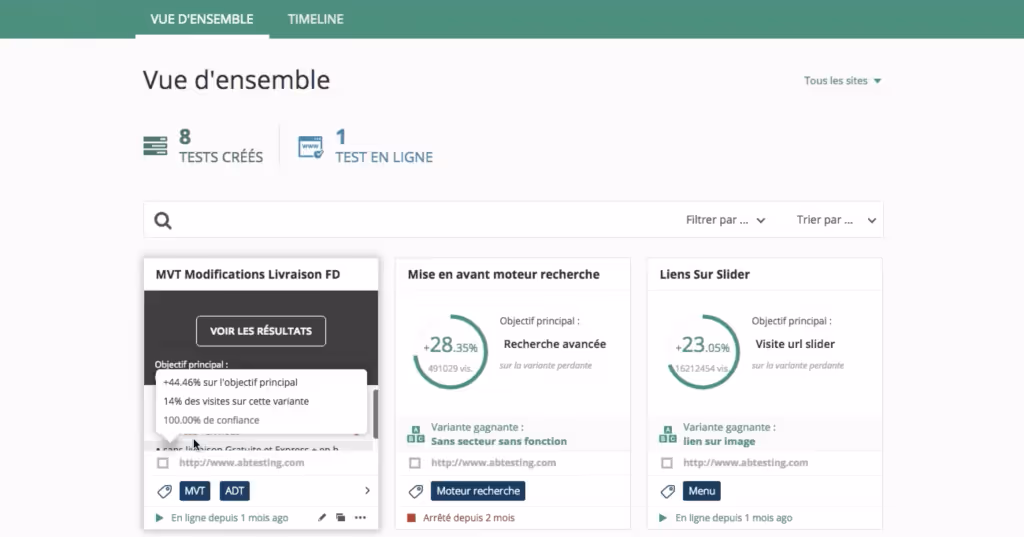Click Arrêté depuis 2 mois status text

click(469, 517)
